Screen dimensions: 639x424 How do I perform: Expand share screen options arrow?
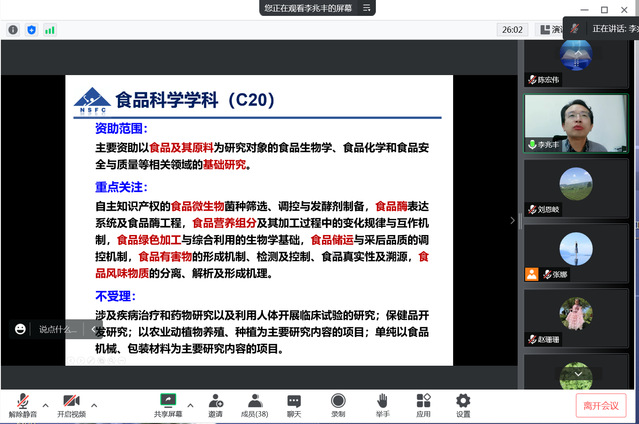pyautogui.click(x=190, y=405)
